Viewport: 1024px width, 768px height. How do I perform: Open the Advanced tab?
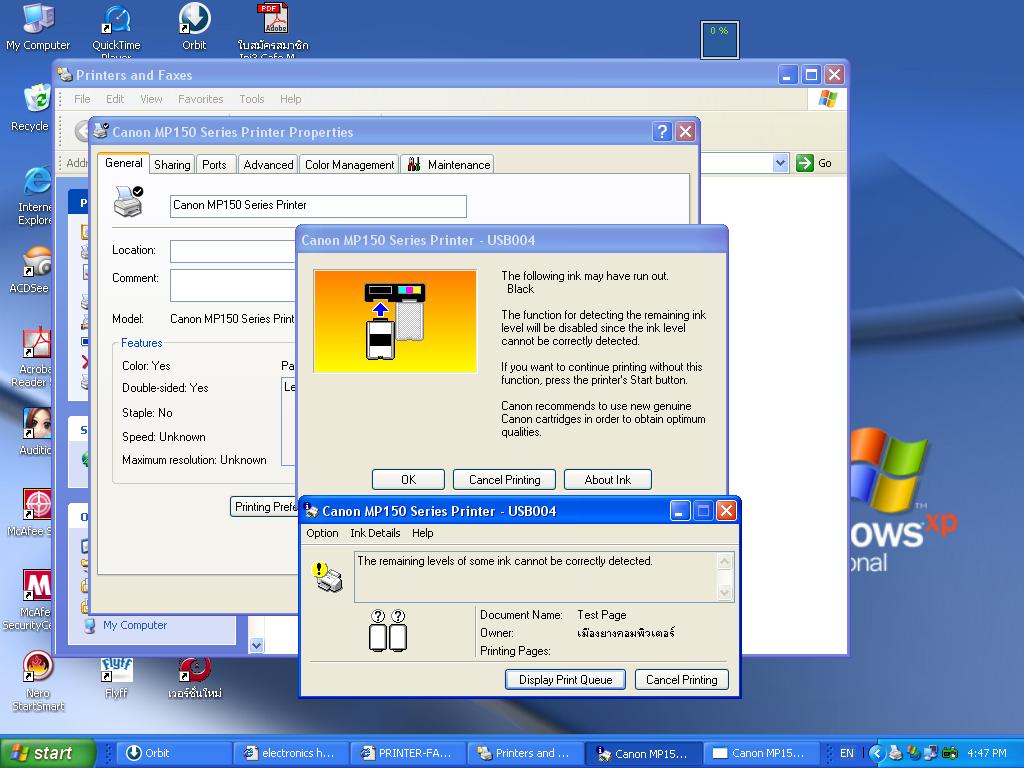[268, 165]
